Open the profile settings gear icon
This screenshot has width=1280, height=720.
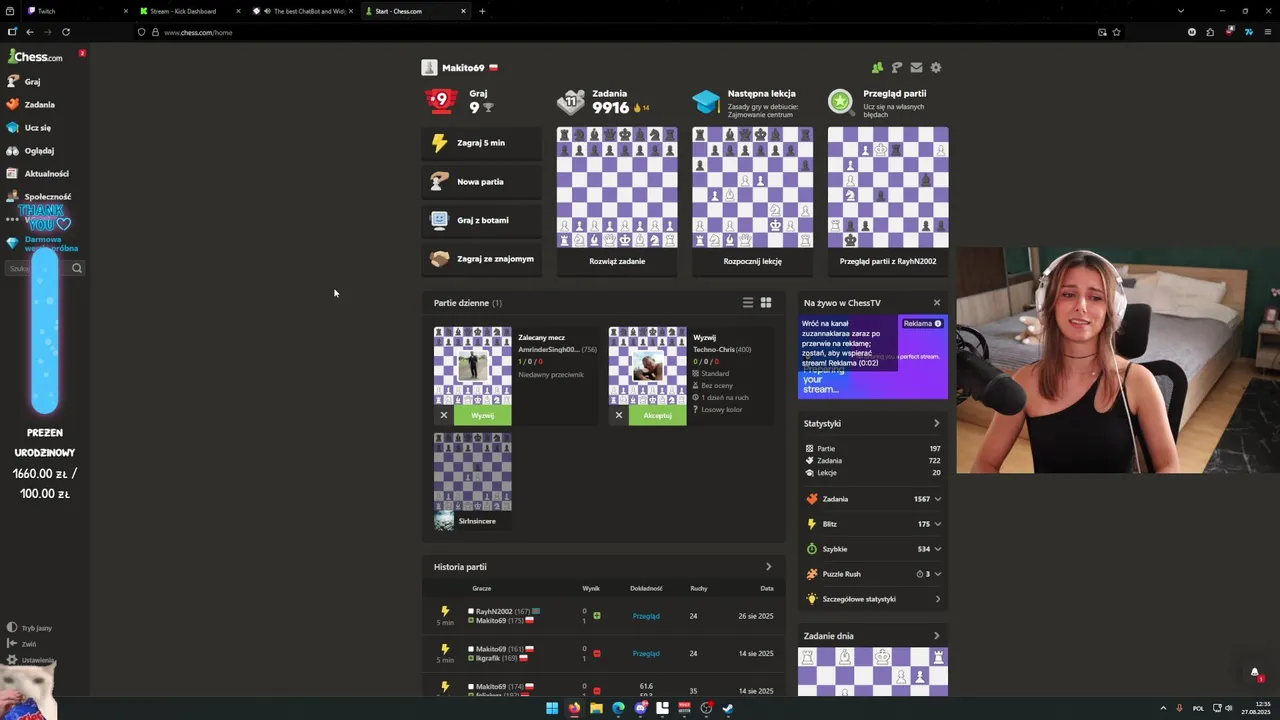tap(936, 68)
